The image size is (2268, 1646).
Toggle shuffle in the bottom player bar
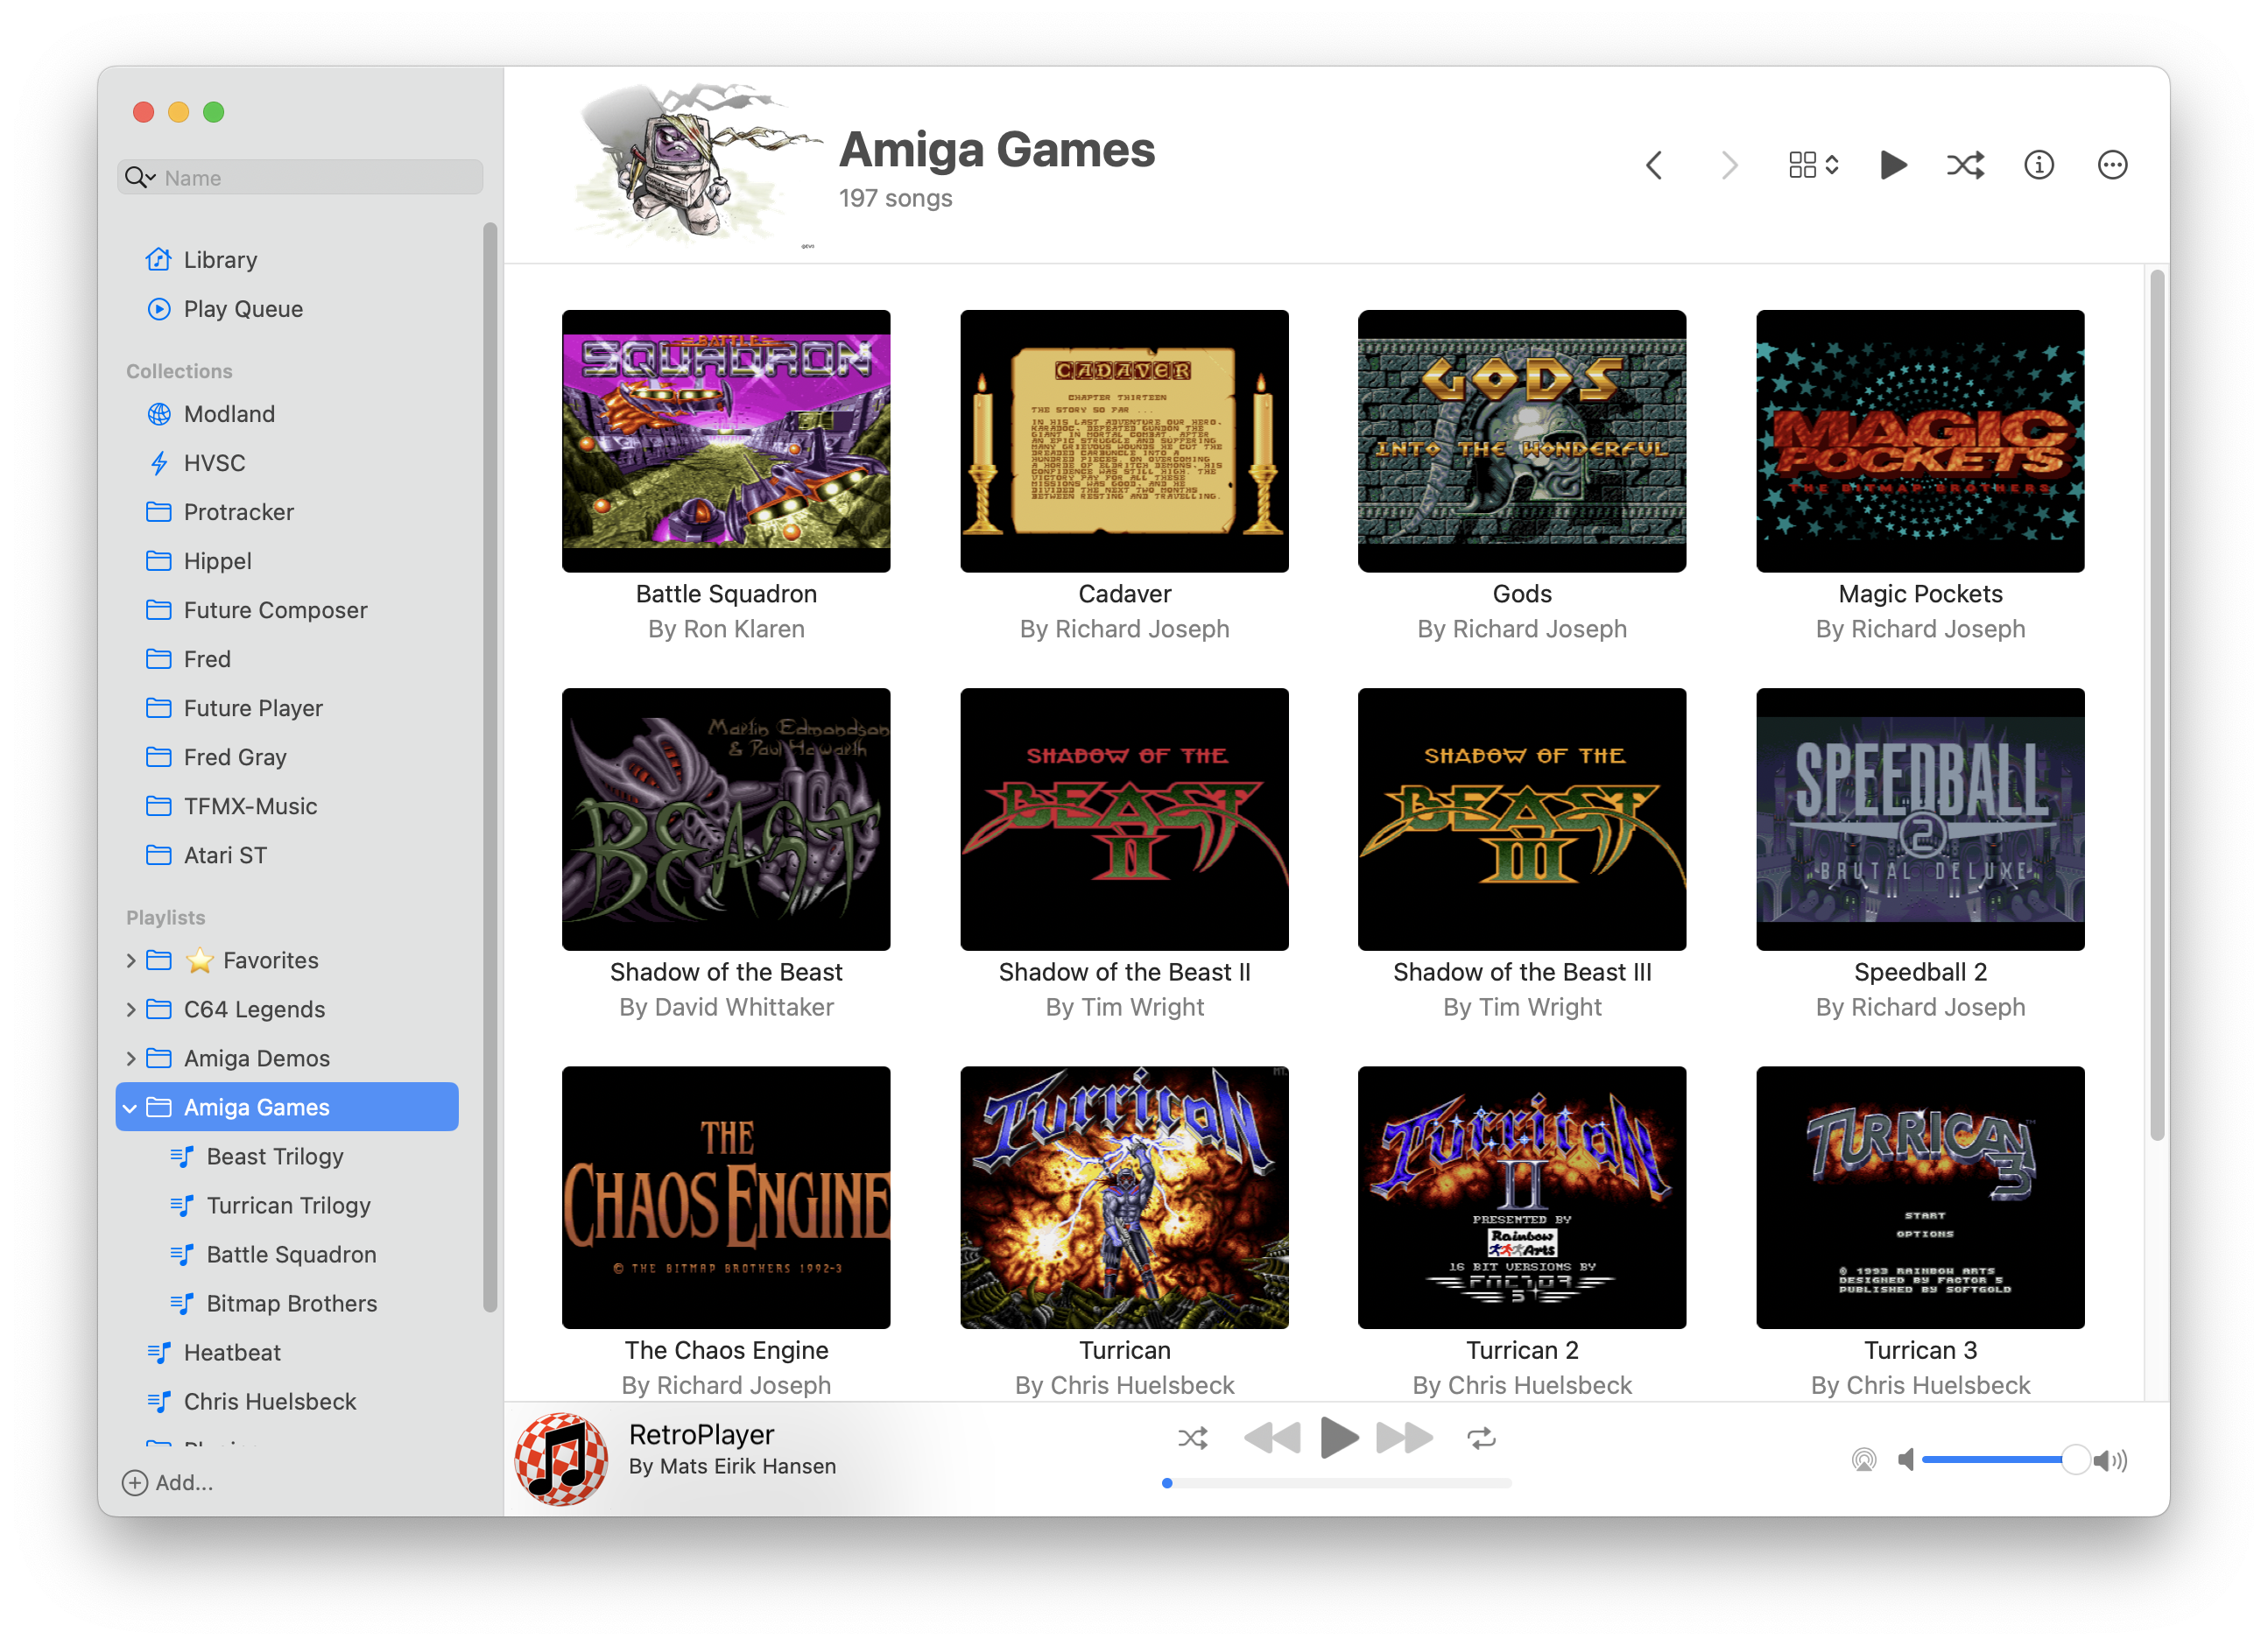[1192, 1438]
